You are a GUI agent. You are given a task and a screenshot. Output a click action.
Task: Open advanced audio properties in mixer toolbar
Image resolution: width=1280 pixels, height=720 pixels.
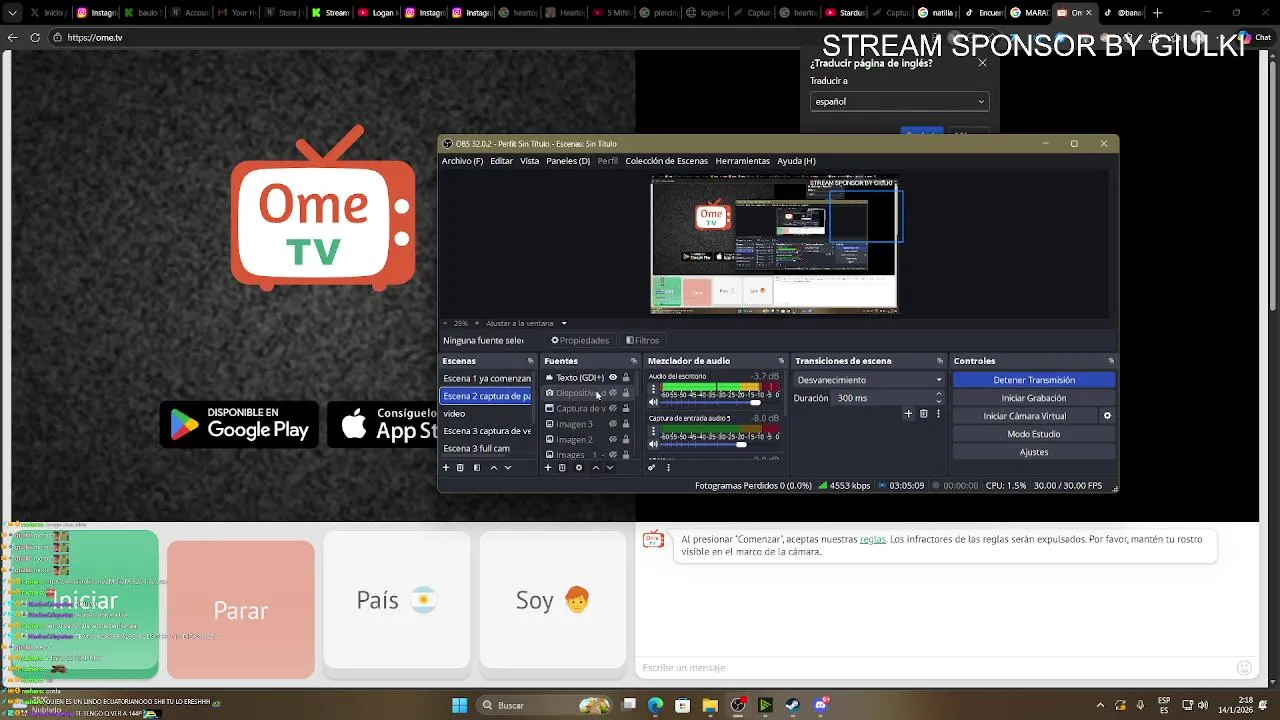click(652, 468)
